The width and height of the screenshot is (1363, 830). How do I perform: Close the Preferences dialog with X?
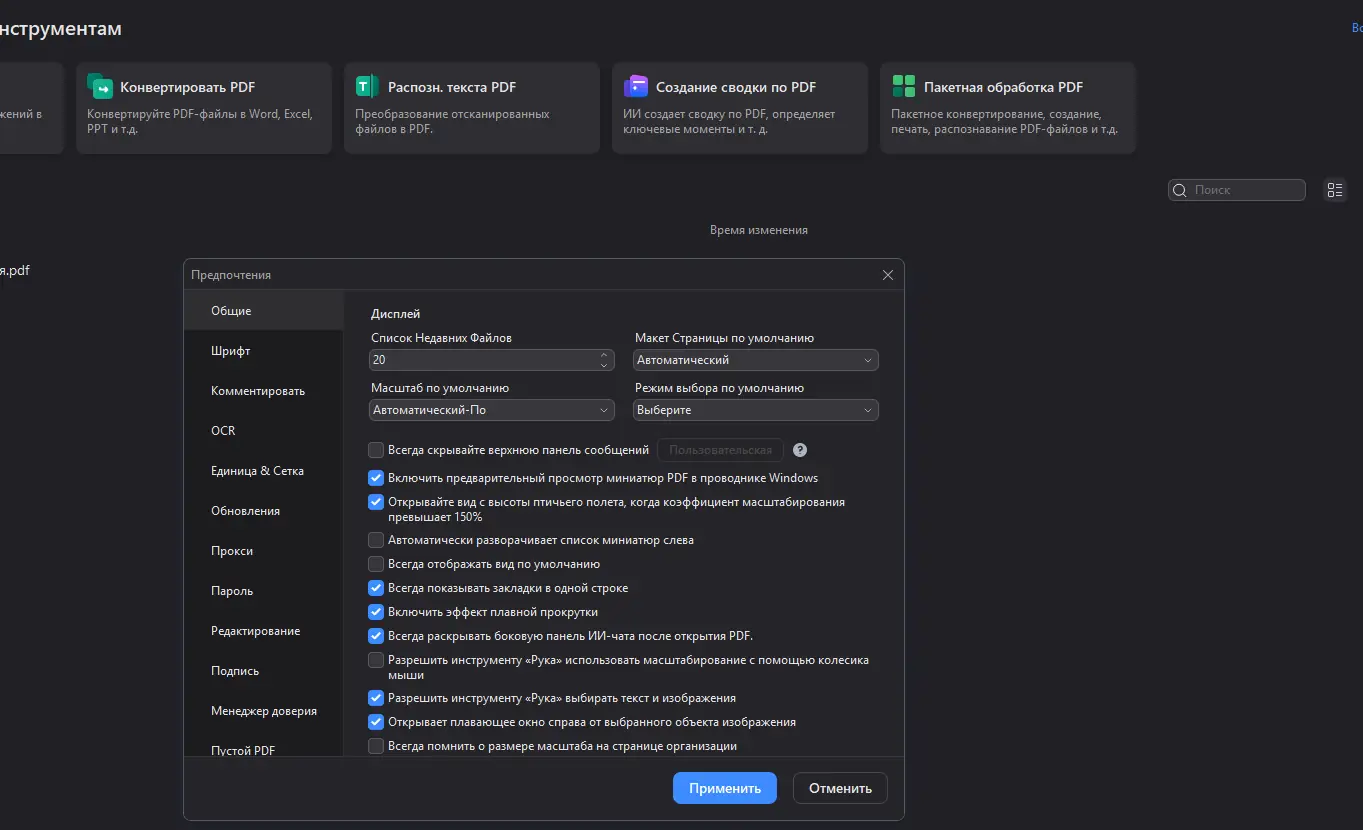887,275
